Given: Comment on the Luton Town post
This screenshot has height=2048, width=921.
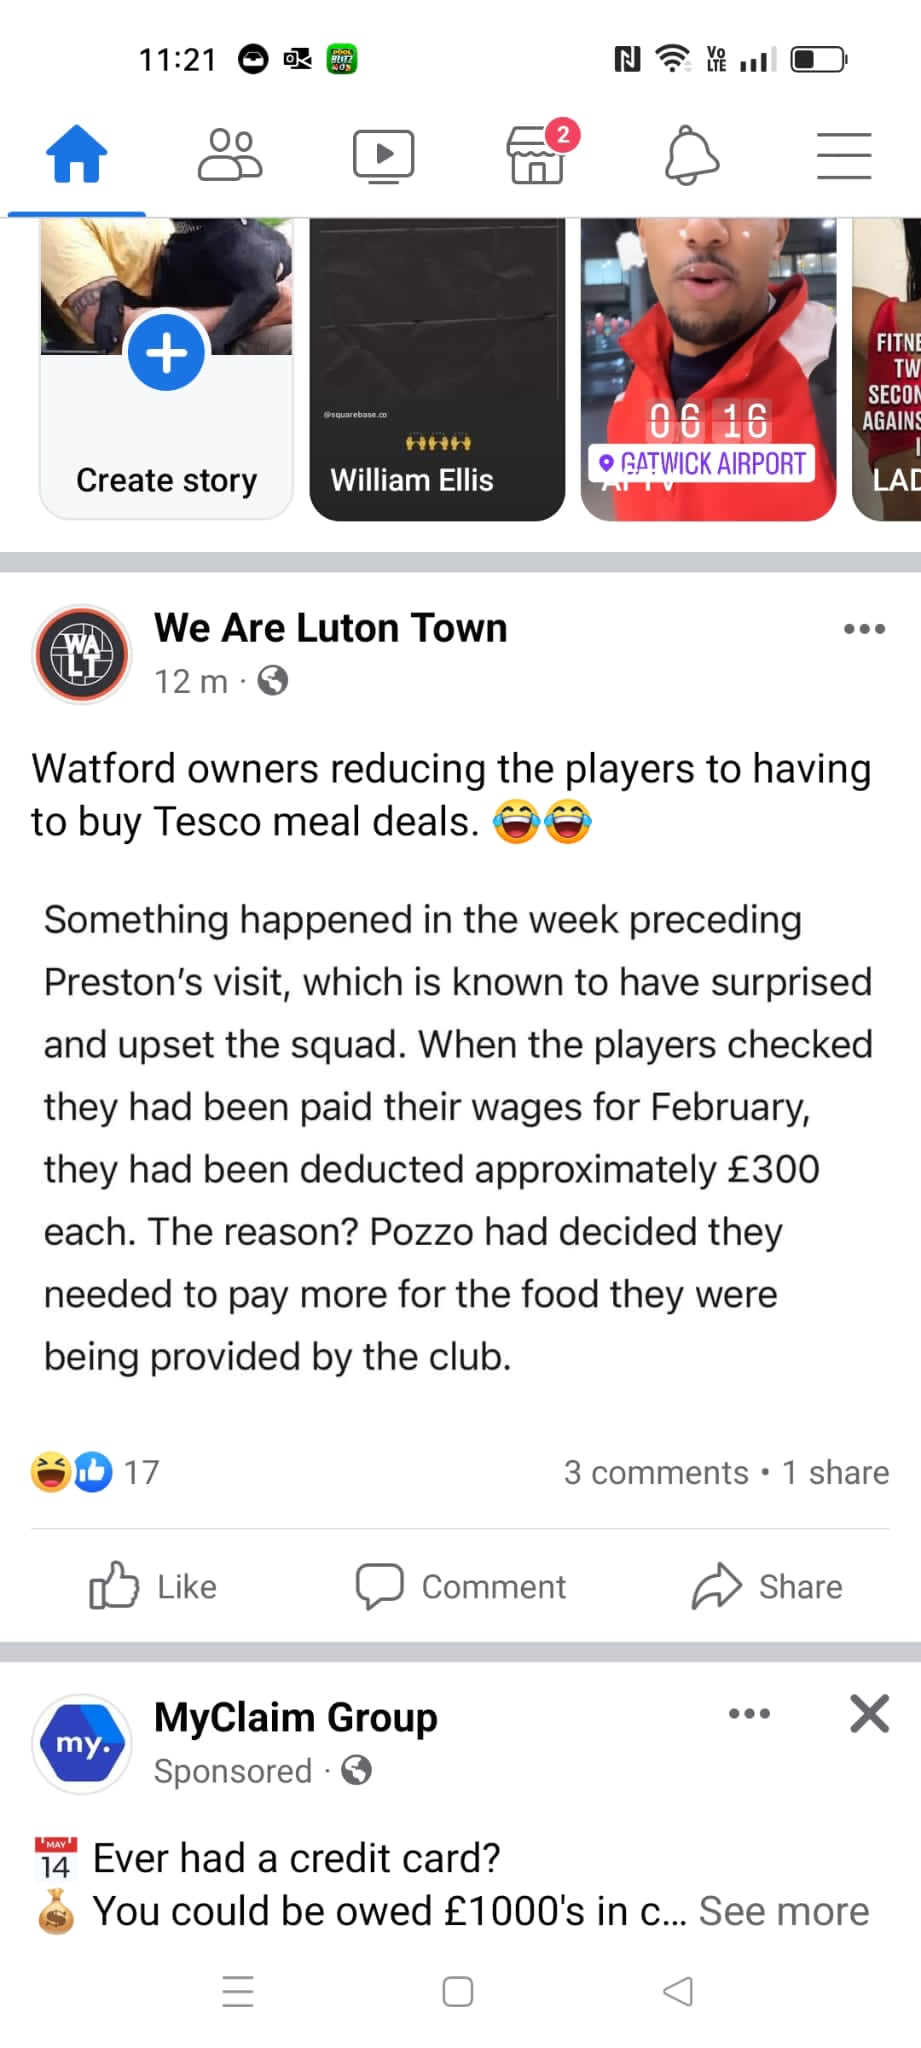Looking at the screenshot, I should pyautogui.click(x=461, y=1586).
